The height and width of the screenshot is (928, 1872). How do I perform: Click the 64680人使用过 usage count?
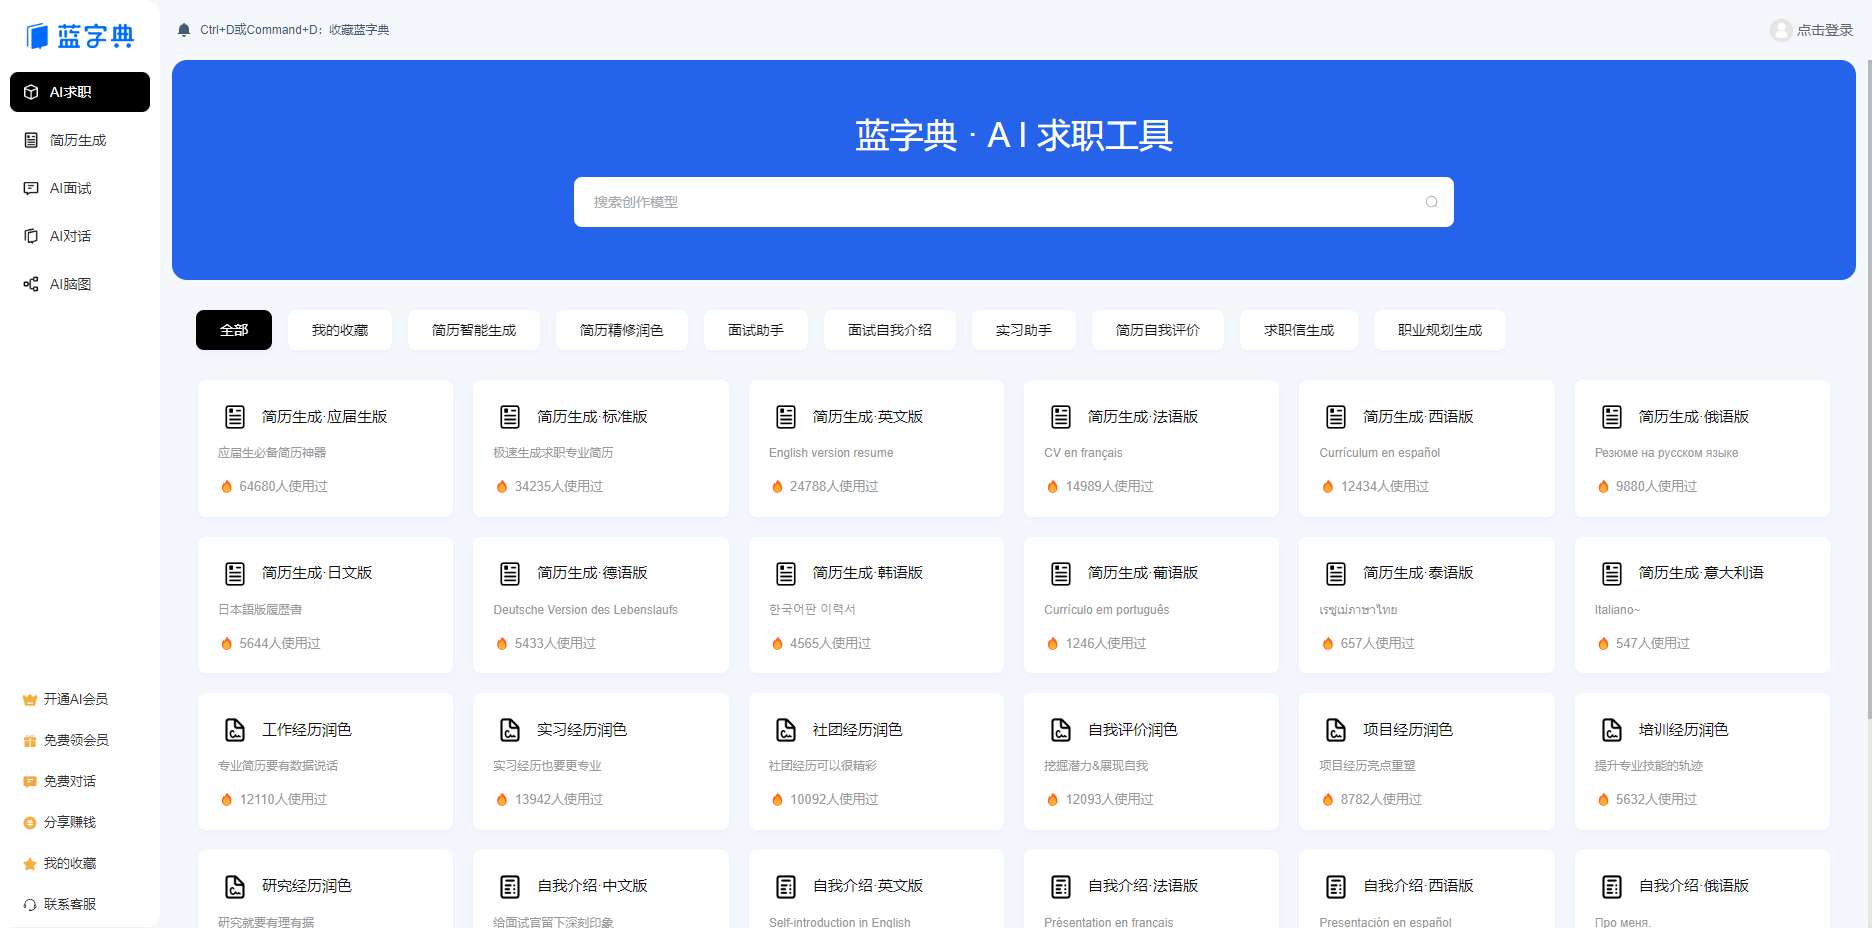(283, 487)
